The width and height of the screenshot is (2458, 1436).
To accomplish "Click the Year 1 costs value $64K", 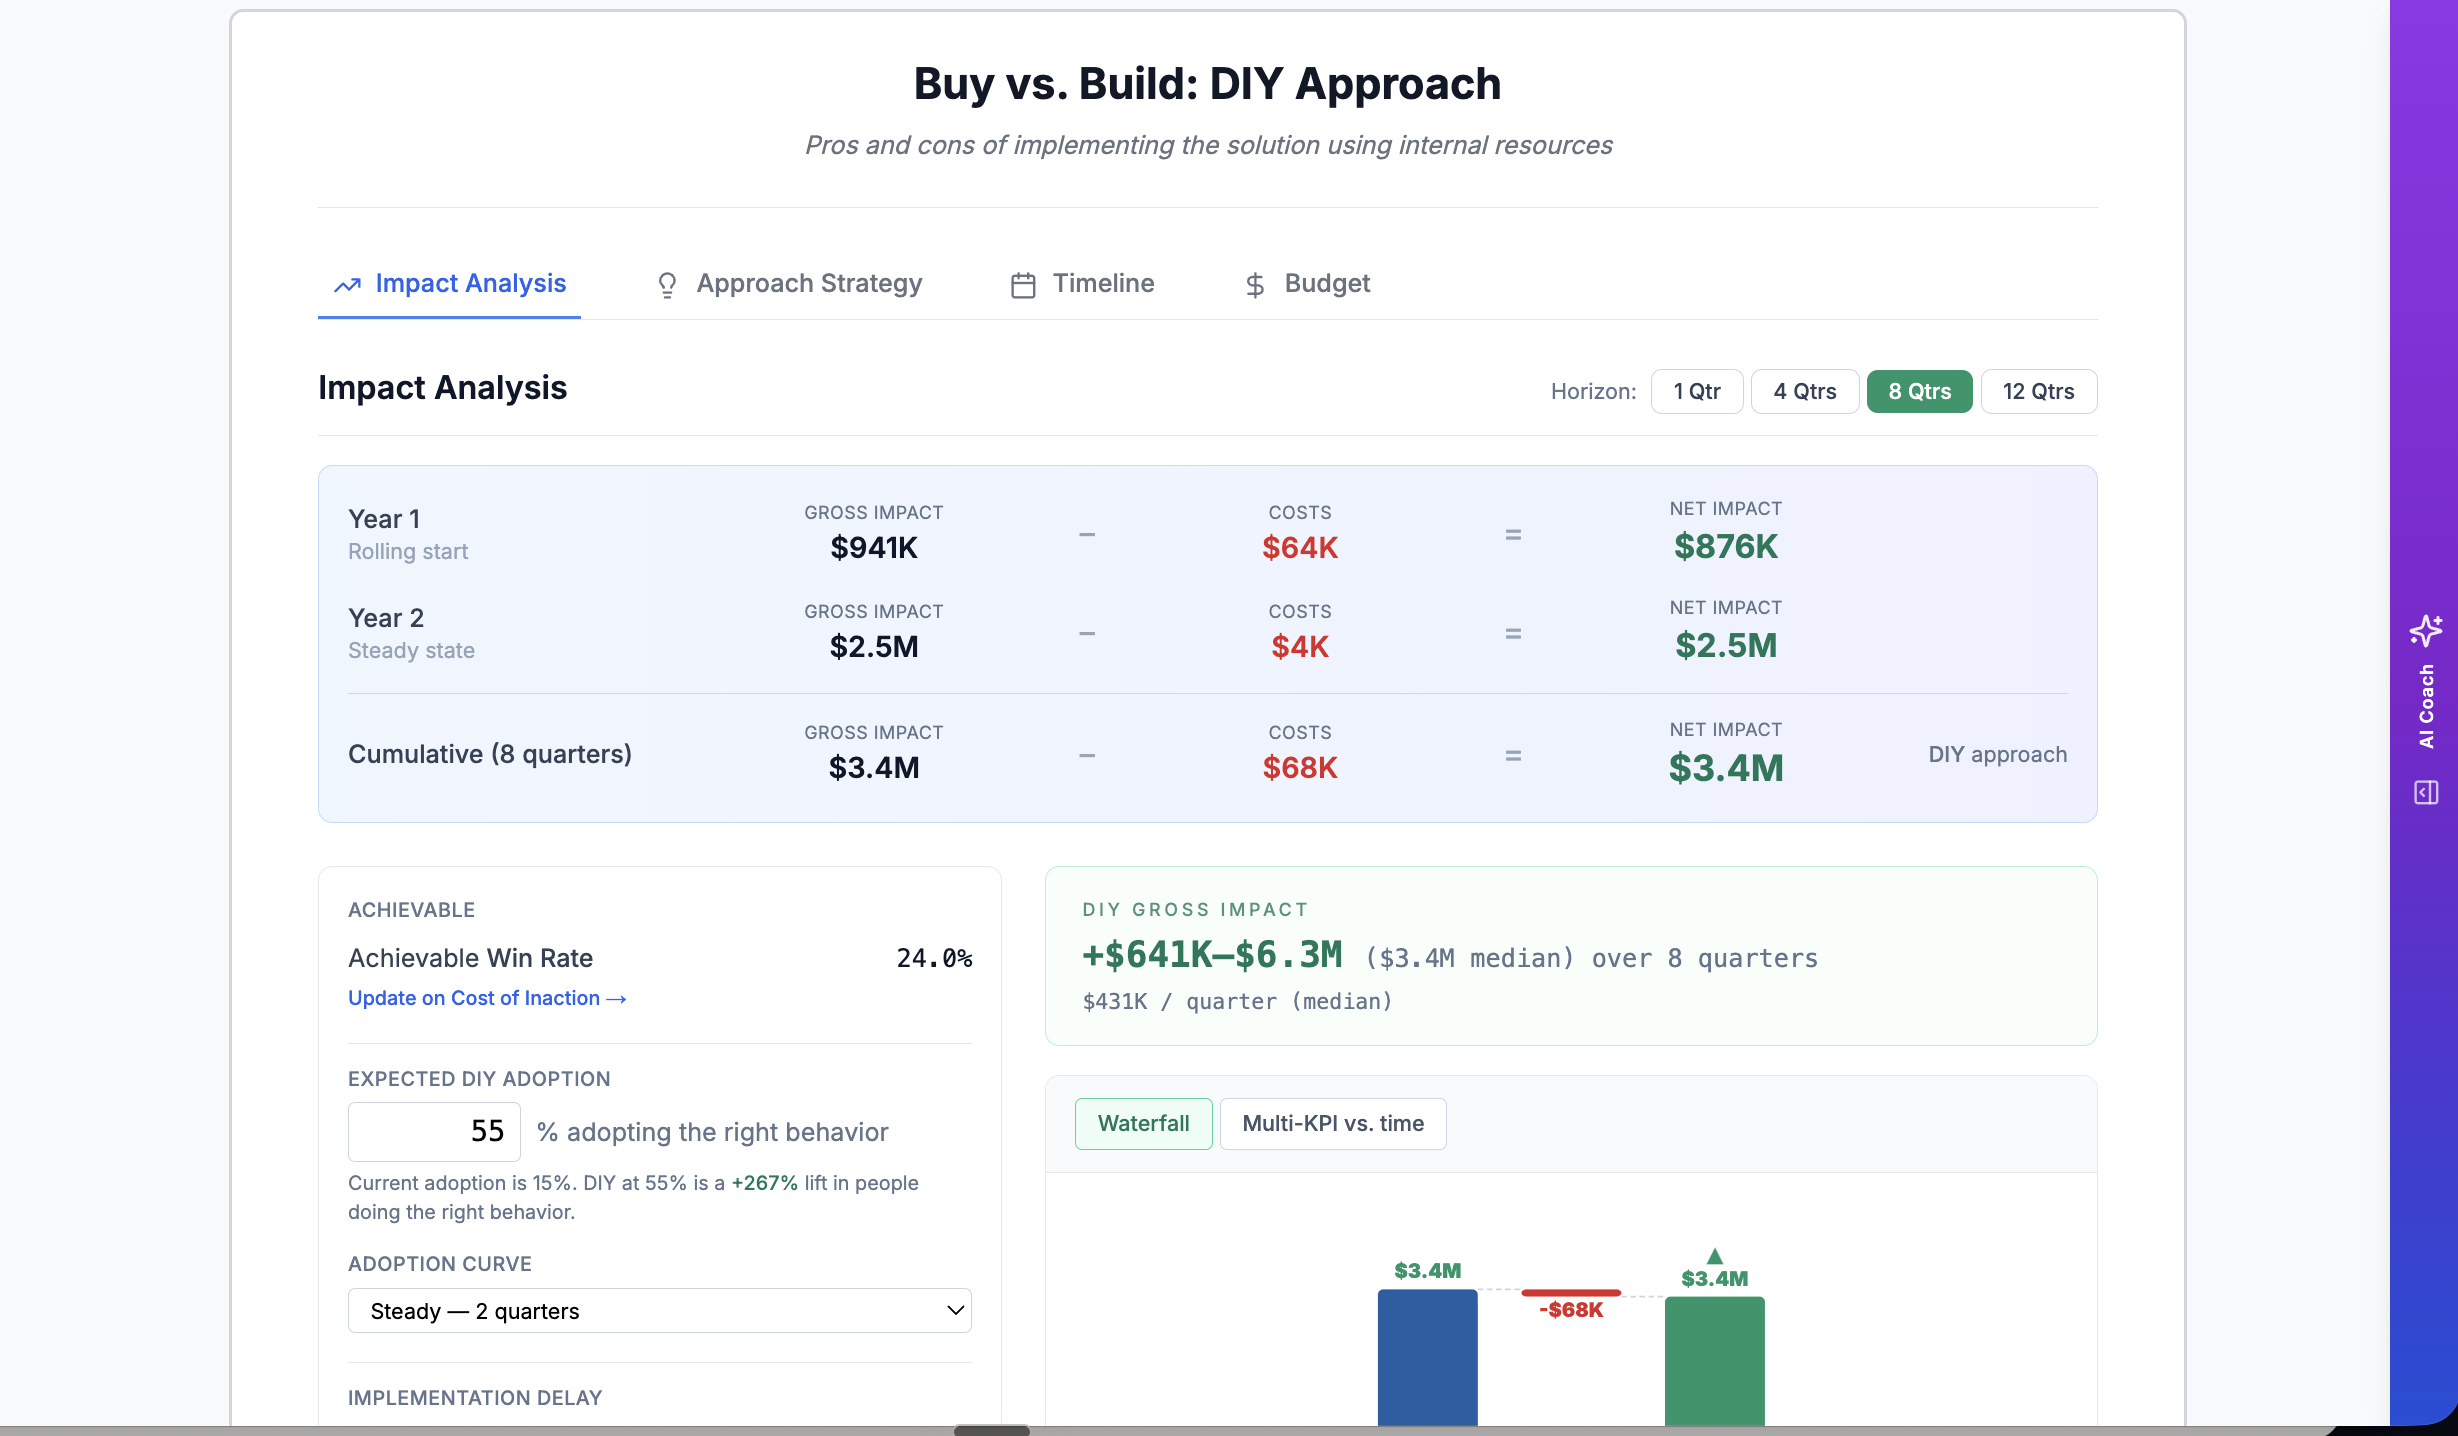I will [1300, 548].
